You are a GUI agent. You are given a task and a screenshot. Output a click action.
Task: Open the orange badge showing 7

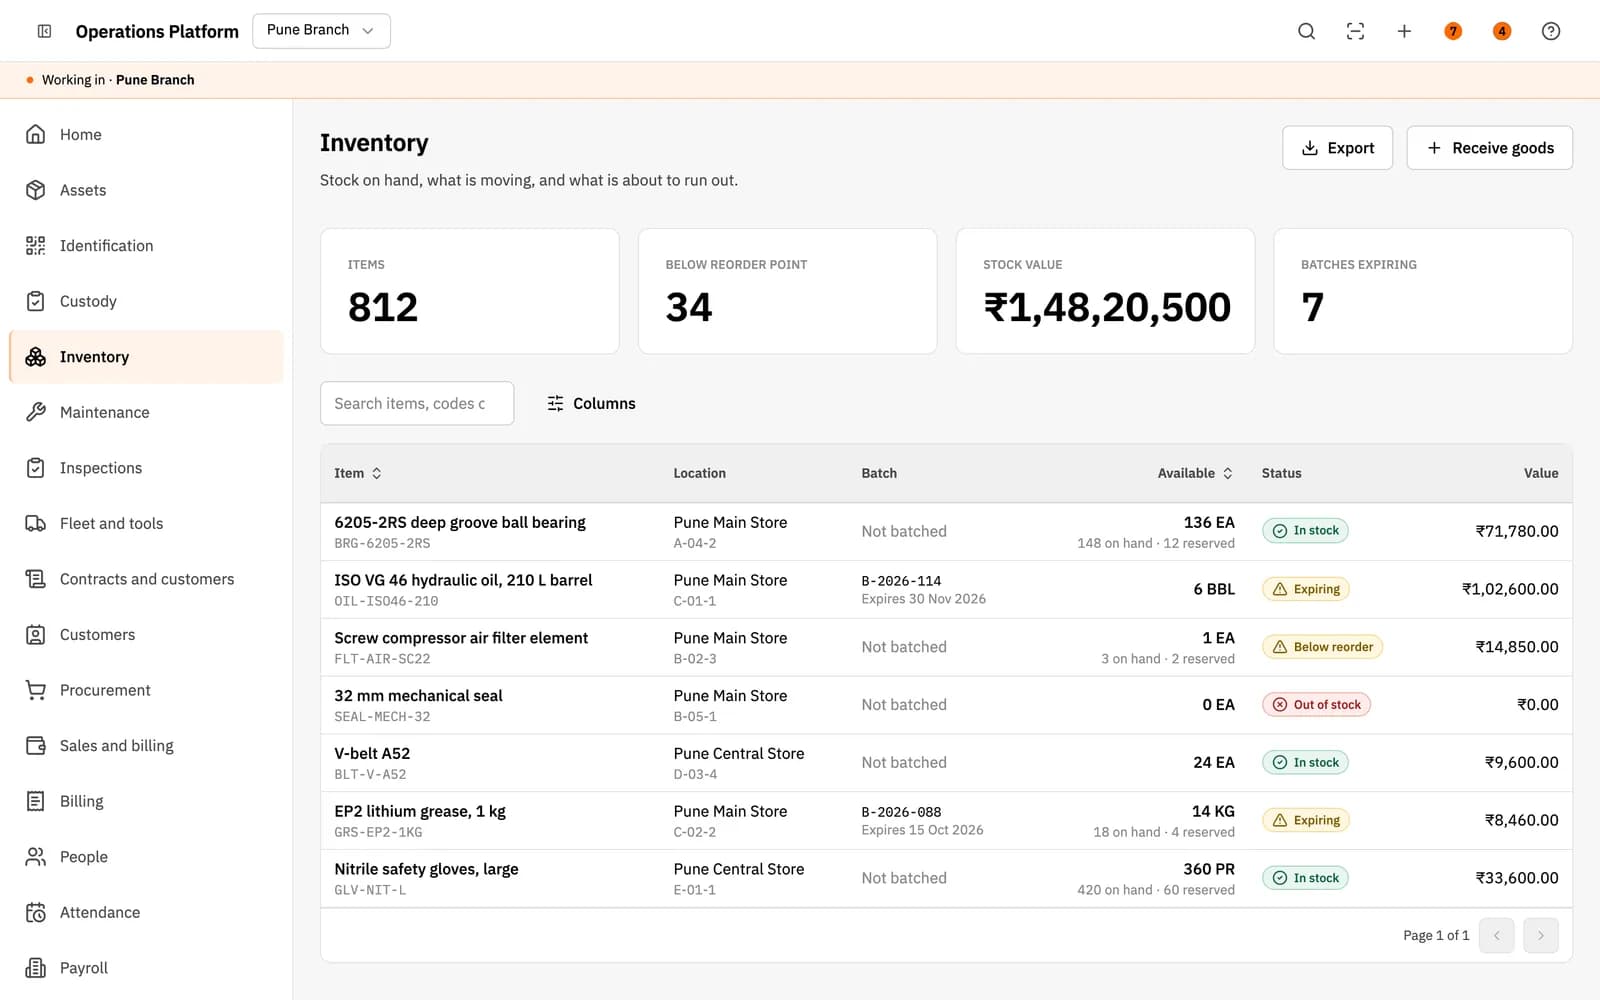coord(1453,31)
